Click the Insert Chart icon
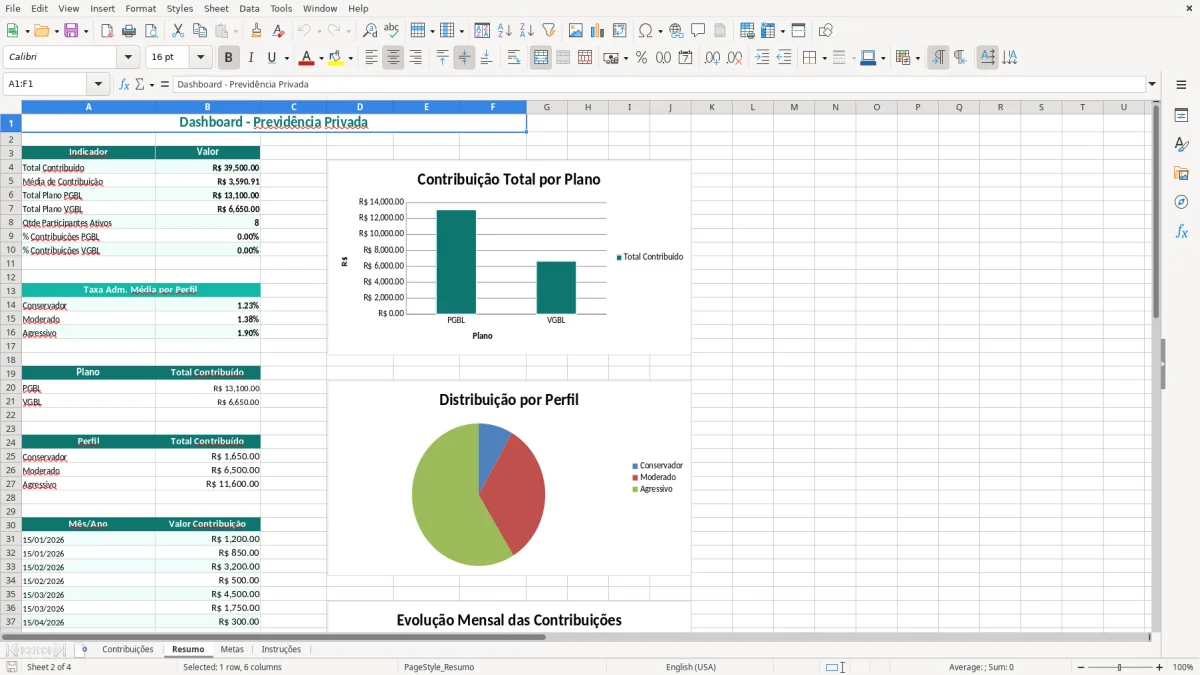The width and height of the screenshot is (1200, 675). 598,31
